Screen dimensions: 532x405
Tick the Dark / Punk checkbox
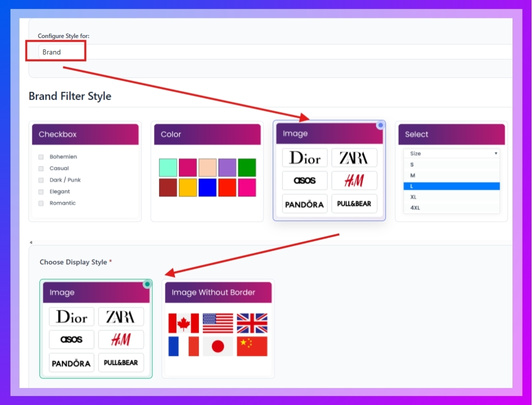click(x=41, y=180)
